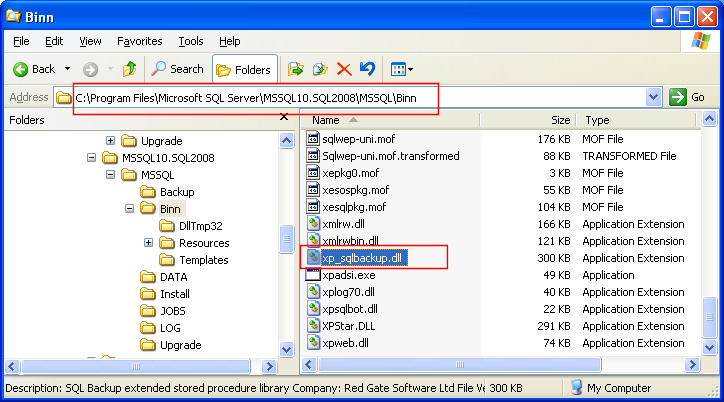Close the Folders pane
The width and height of the screenshot is (724, 402).
coord(285,120)
